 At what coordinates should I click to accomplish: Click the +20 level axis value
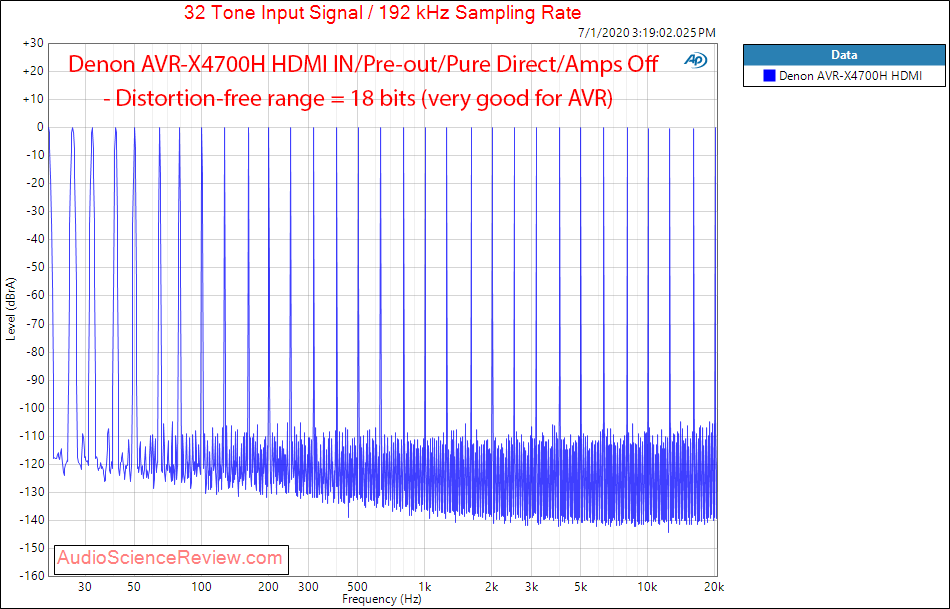[33, 71]
